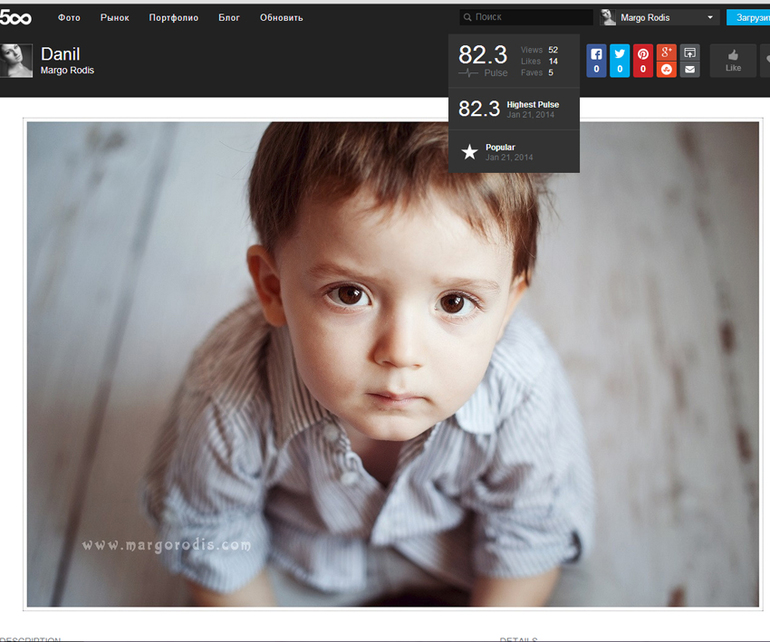Open the Рынок menu item
This screenshot has width=770, height=642.
(x=114, y=18)
